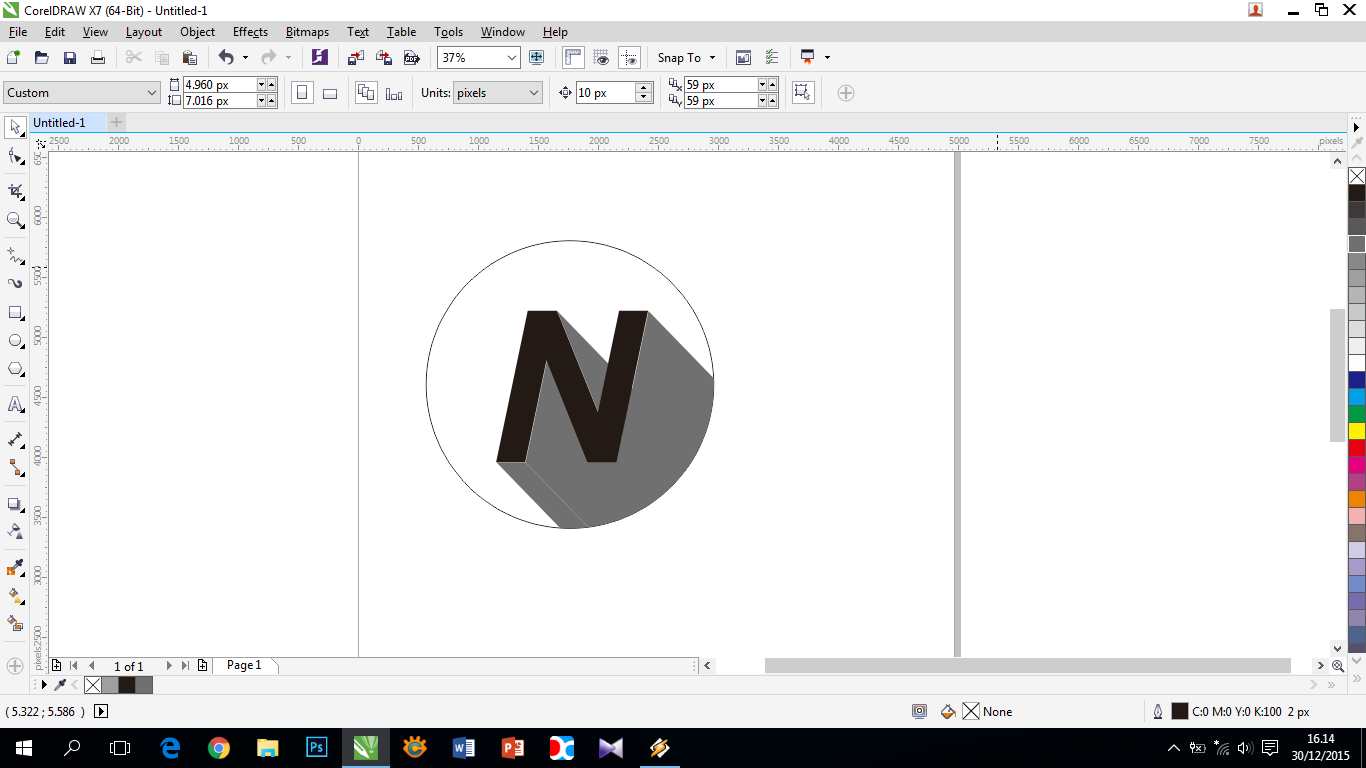The height and width of the screenshot is (768, 1366).
Task: Add a new document tab with plus
Action: tap(116, 122)
